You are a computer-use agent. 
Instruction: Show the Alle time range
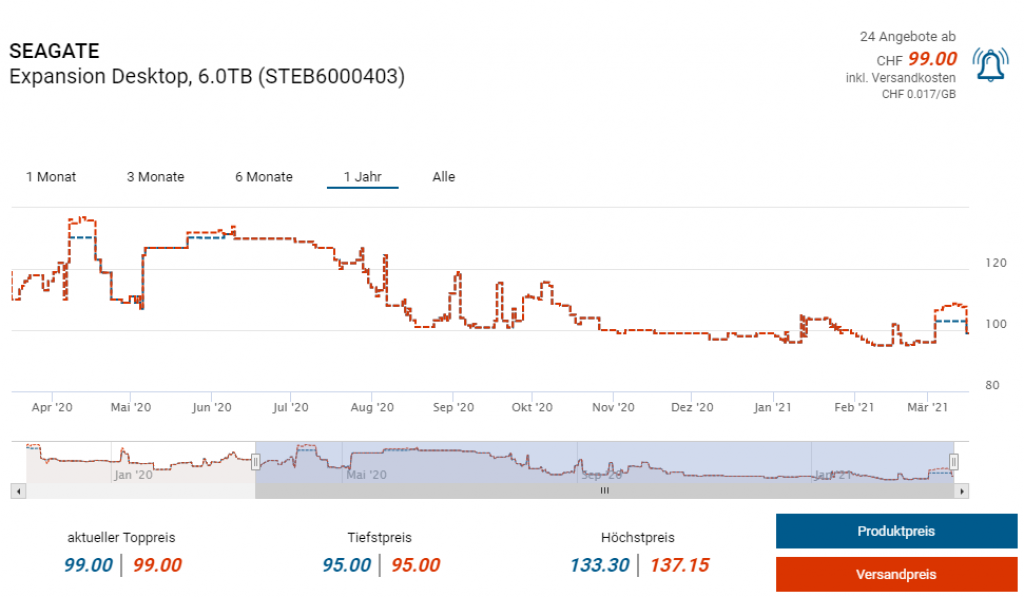coord(443,177)
